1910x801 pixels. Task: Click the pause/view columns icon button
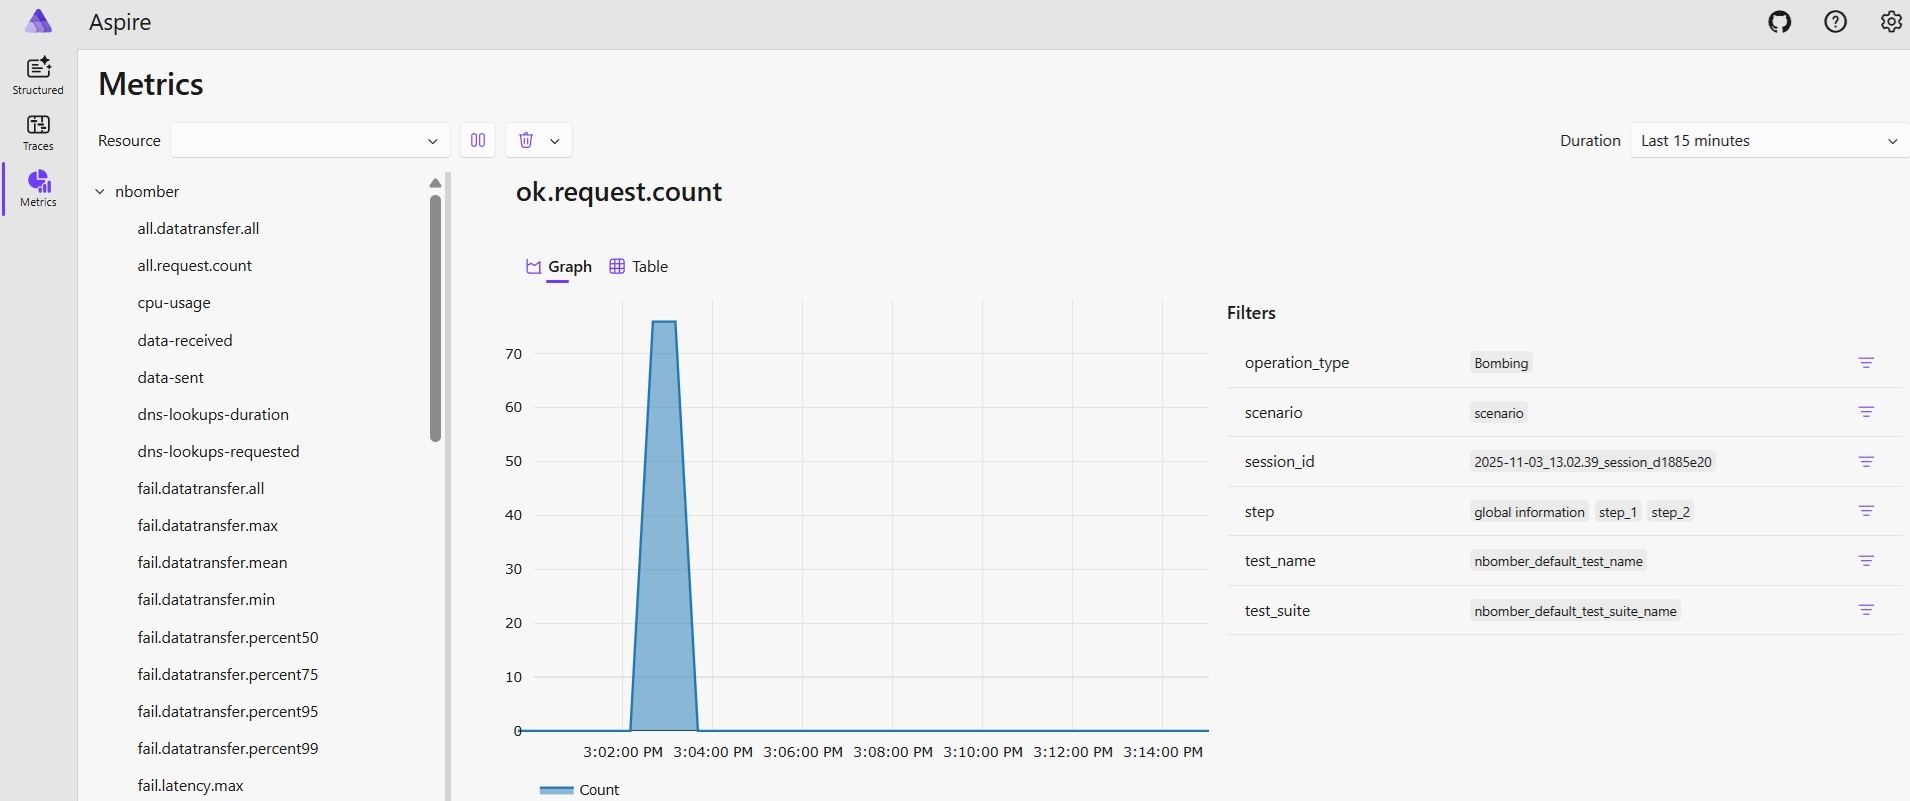(x=478, y=140)
